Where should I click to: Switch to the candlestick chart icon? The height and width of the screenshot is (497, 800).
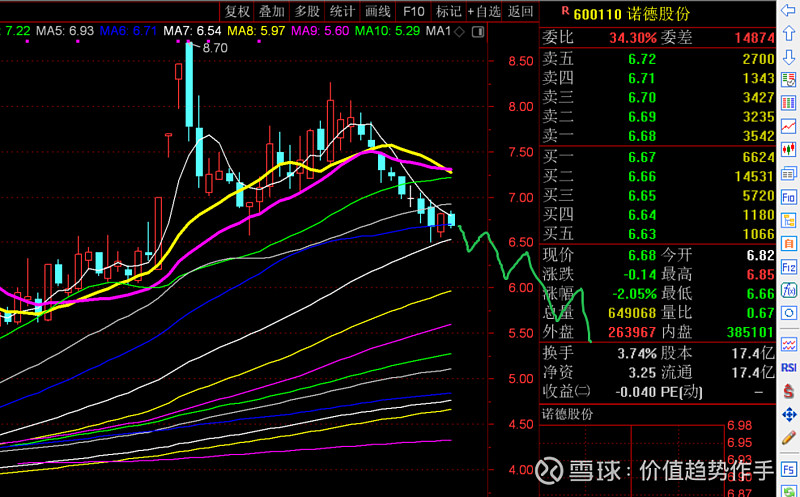click(x=788, y=150)
